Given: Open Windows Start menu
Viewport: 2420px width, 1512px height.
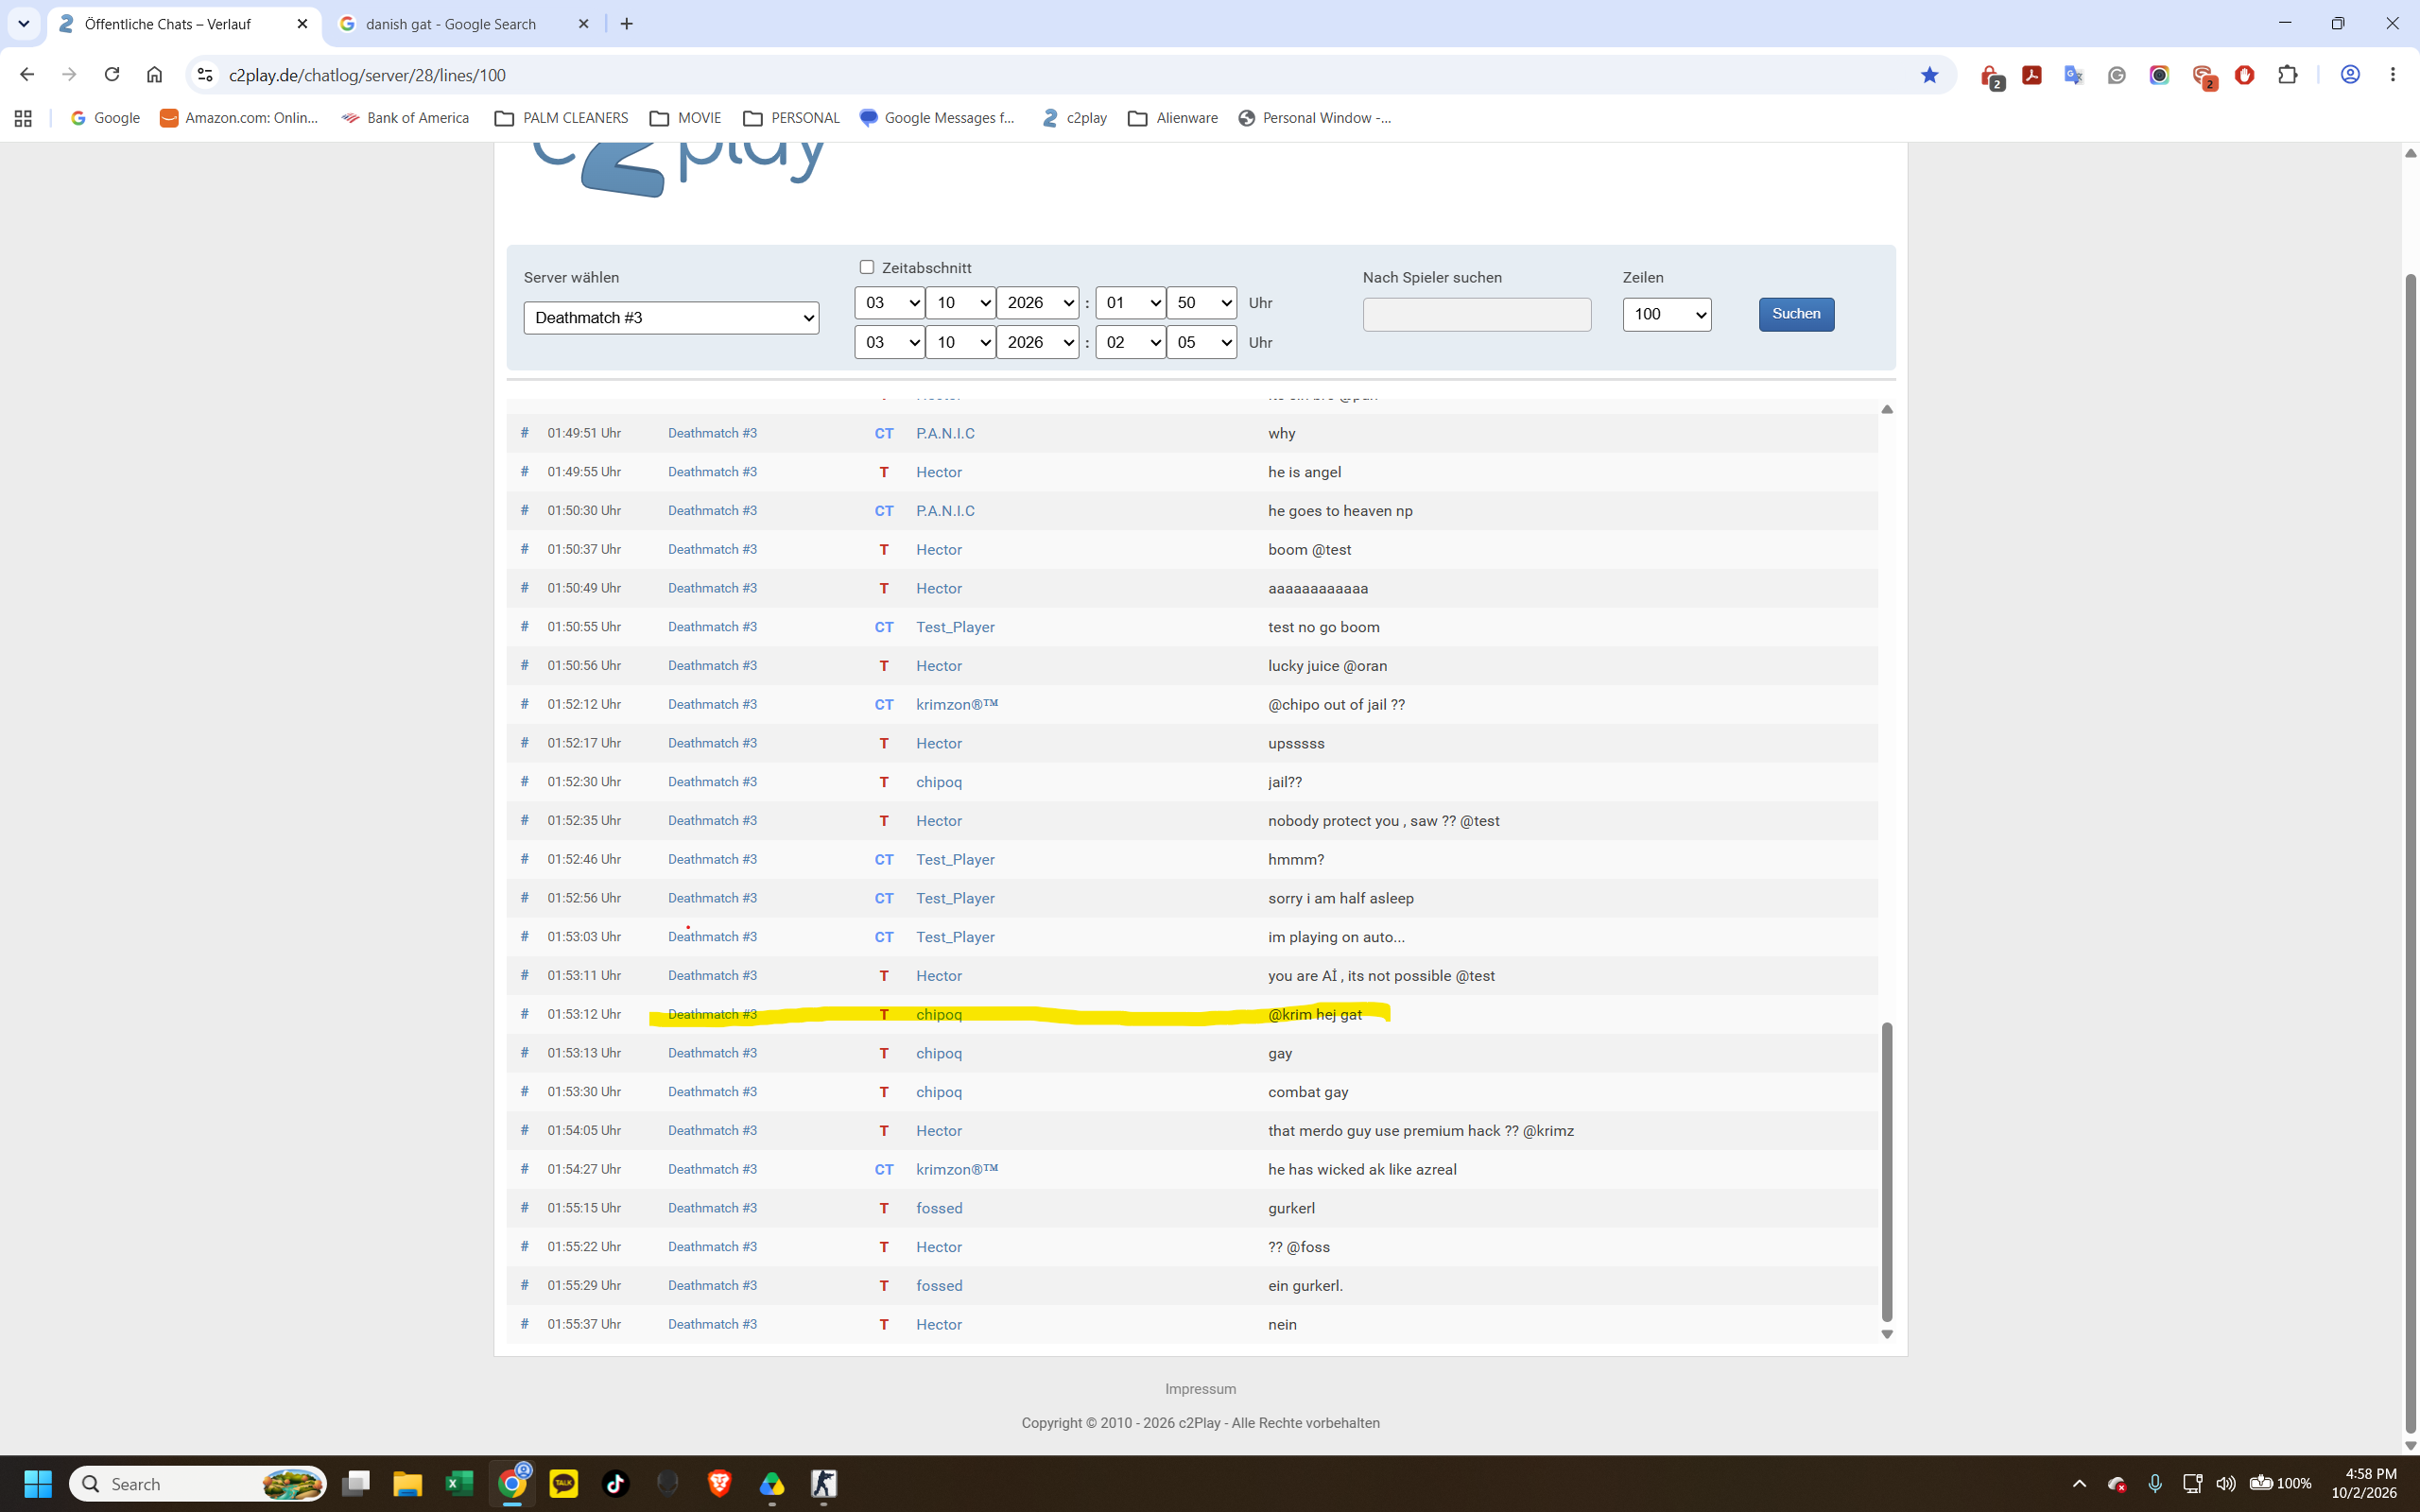Looking at the screenshot, I should [x=38, y=1484].
